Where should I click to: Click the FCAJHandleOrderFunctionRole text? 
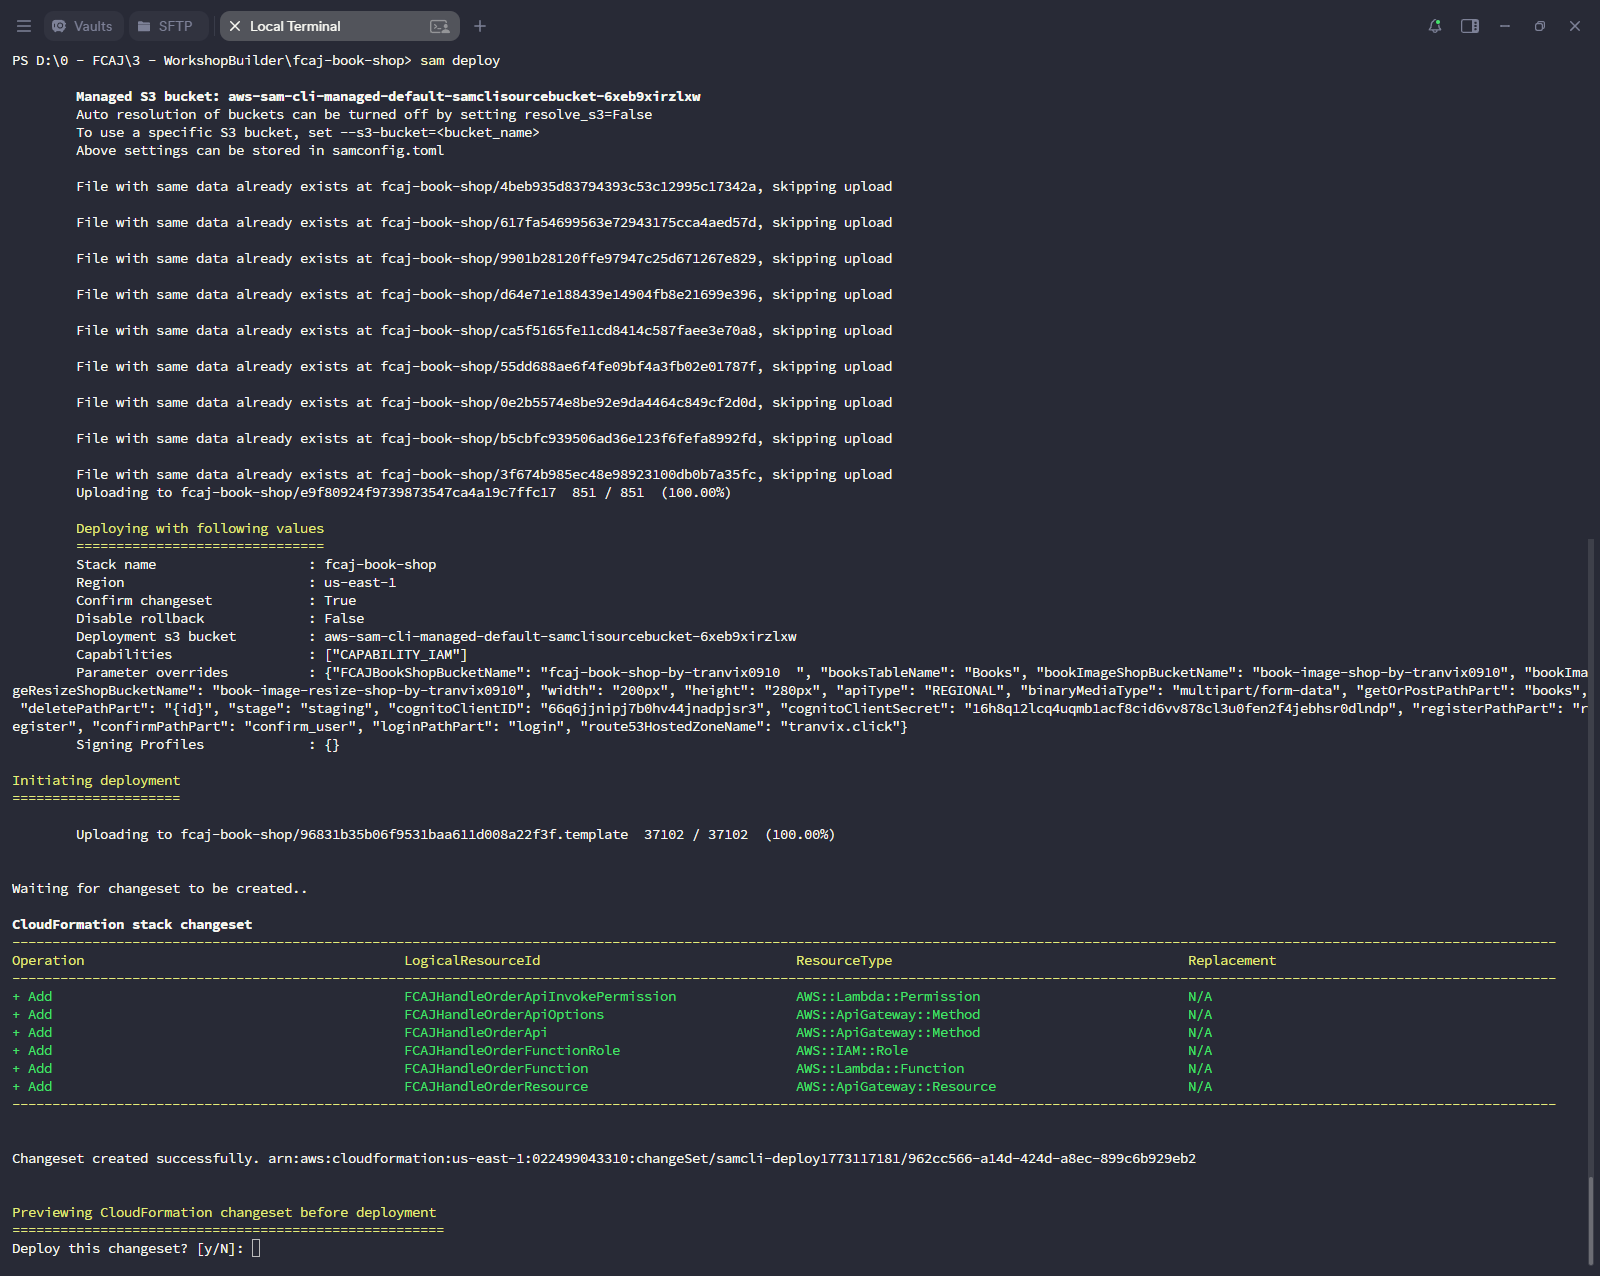[512, 1050]
